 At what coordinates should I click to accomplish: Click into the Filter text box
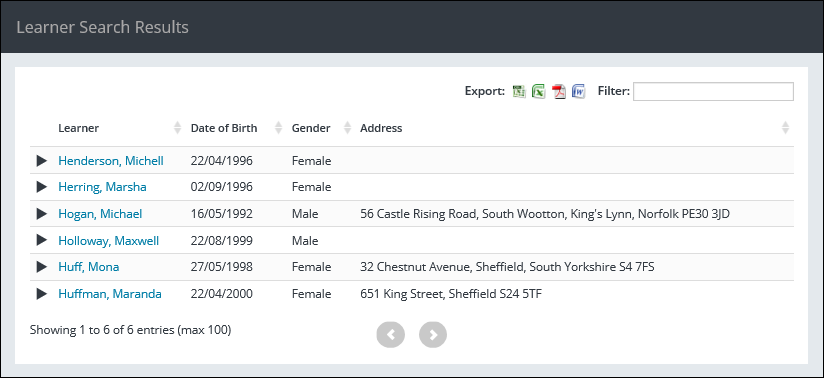(713, 91)
